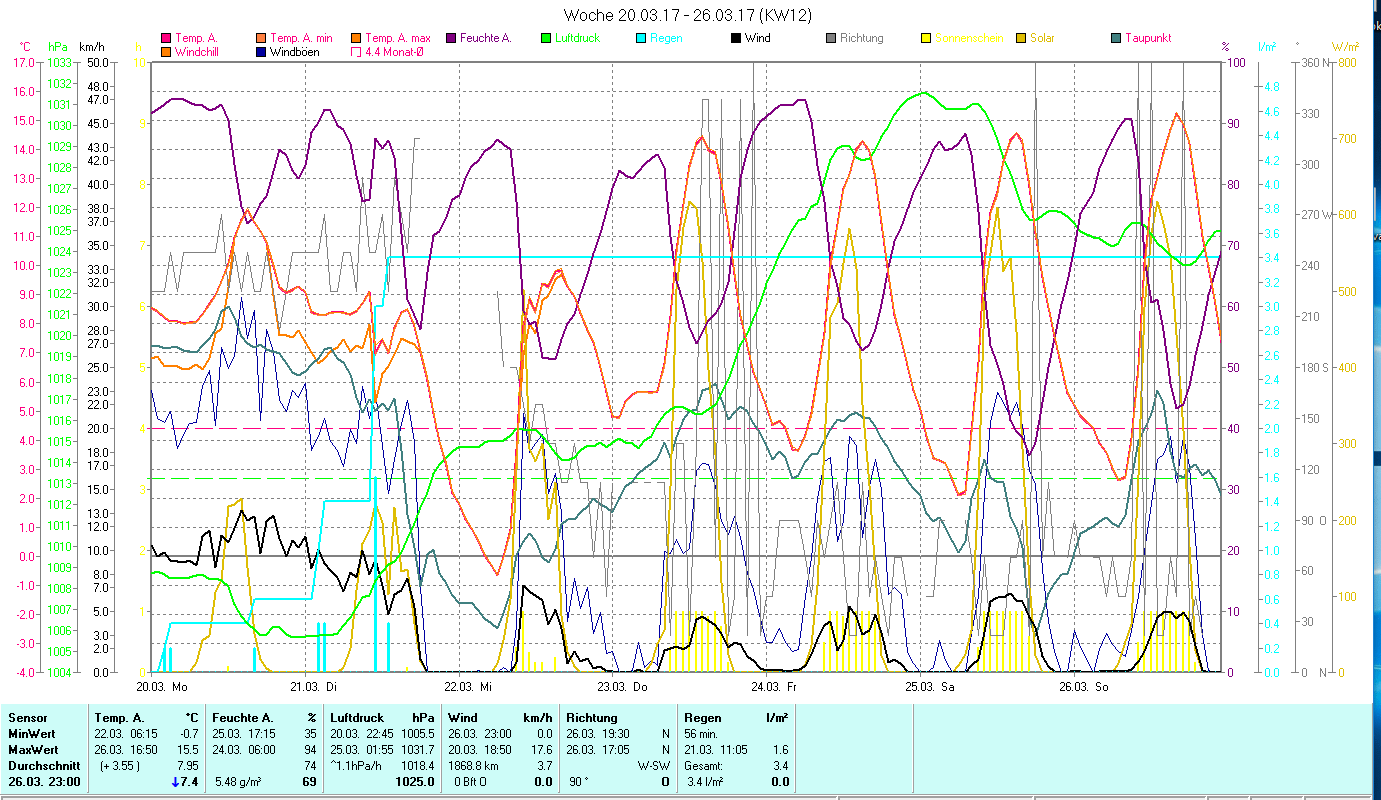Click the '20.03. Mo' day marker
Screen dimensions: 1381x800
161,687
